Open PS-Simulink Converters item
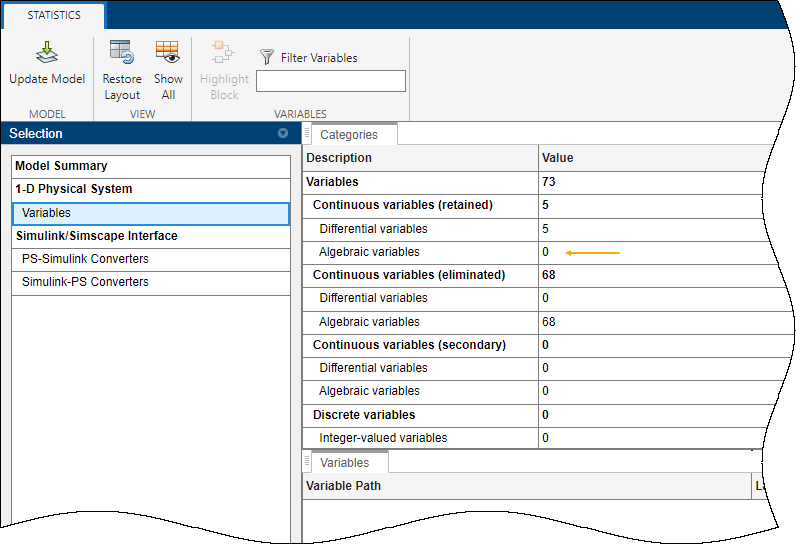The width and height of the screenshot is (796, 545). pyautogui.click(x=85, y=259)
